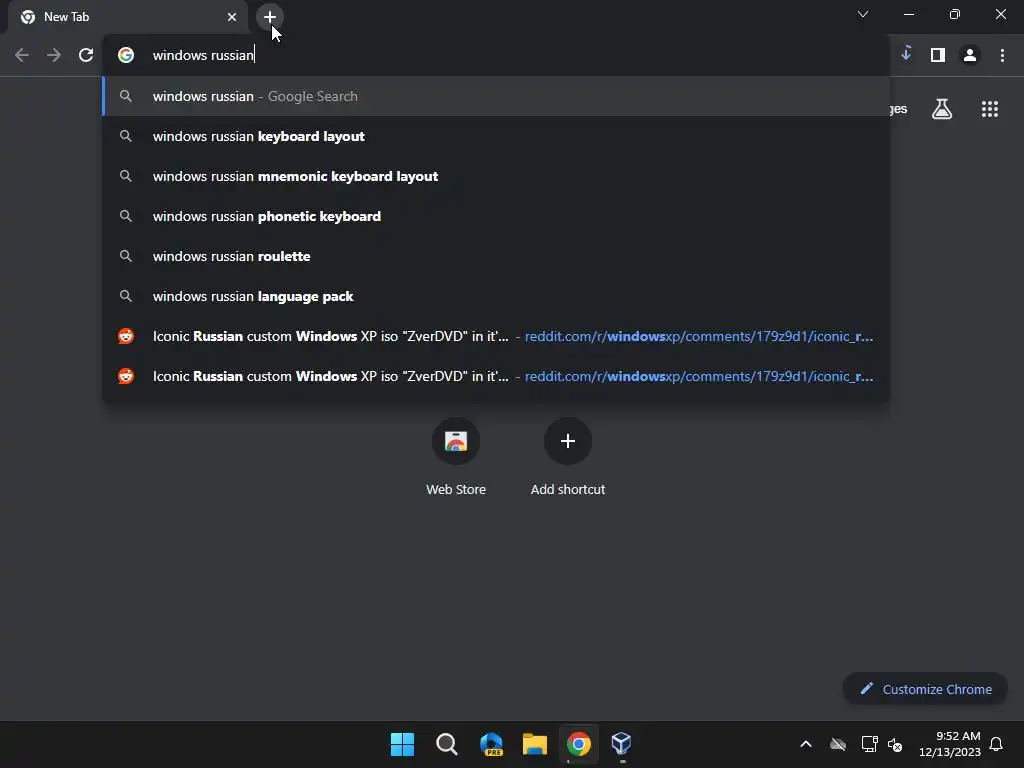
Task: Click the muted volume tray icon
Action: coord(895,744)
